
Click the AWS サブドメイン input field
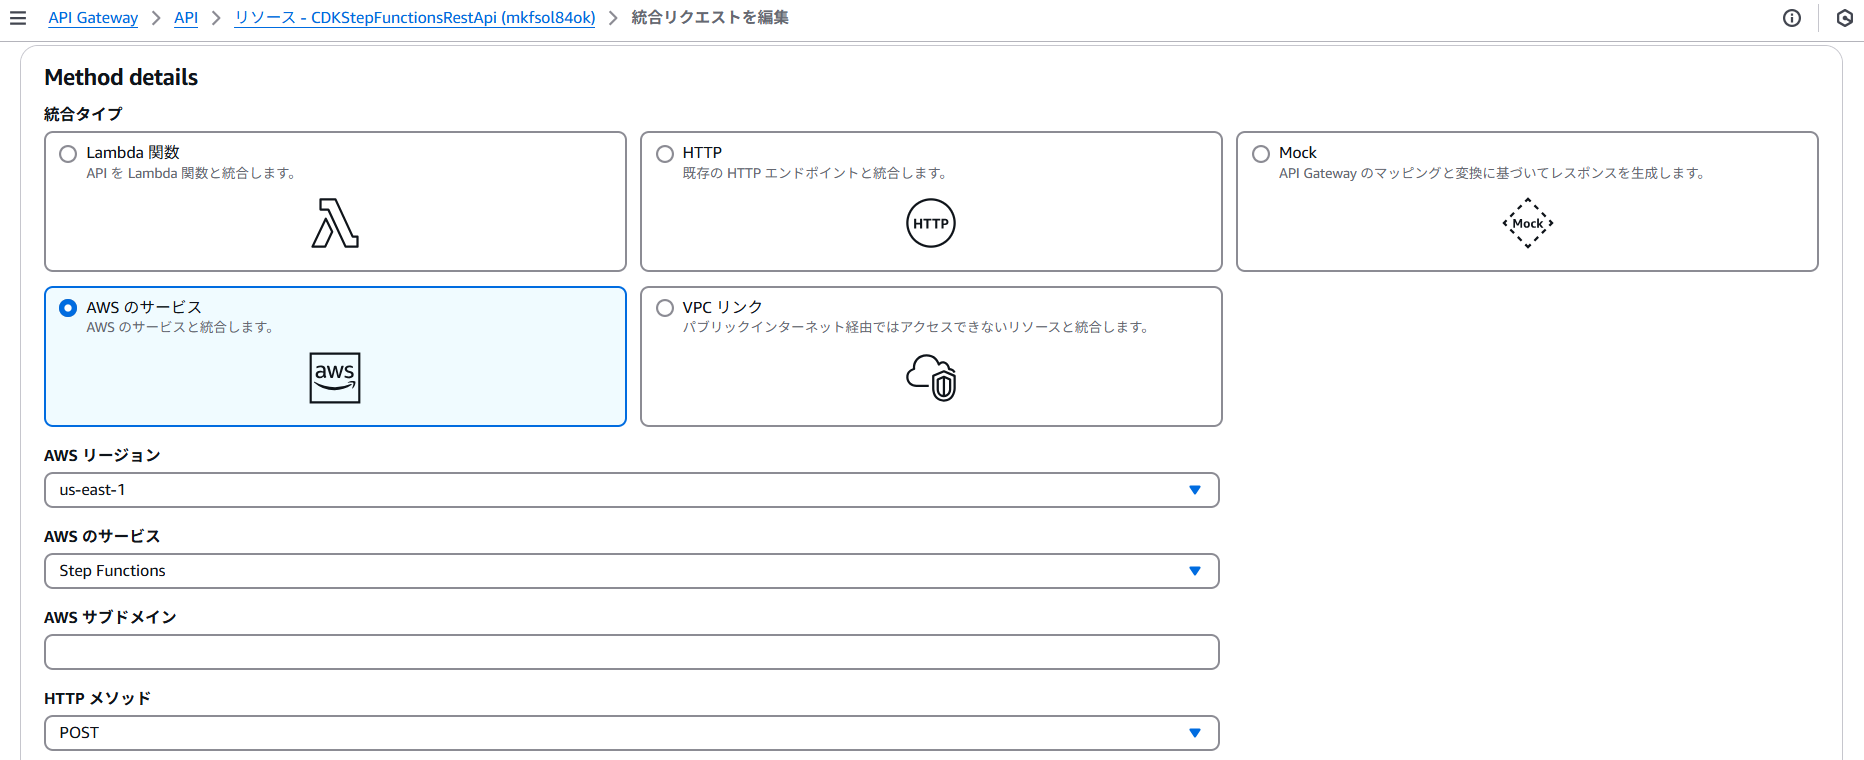tap(632, 652)
